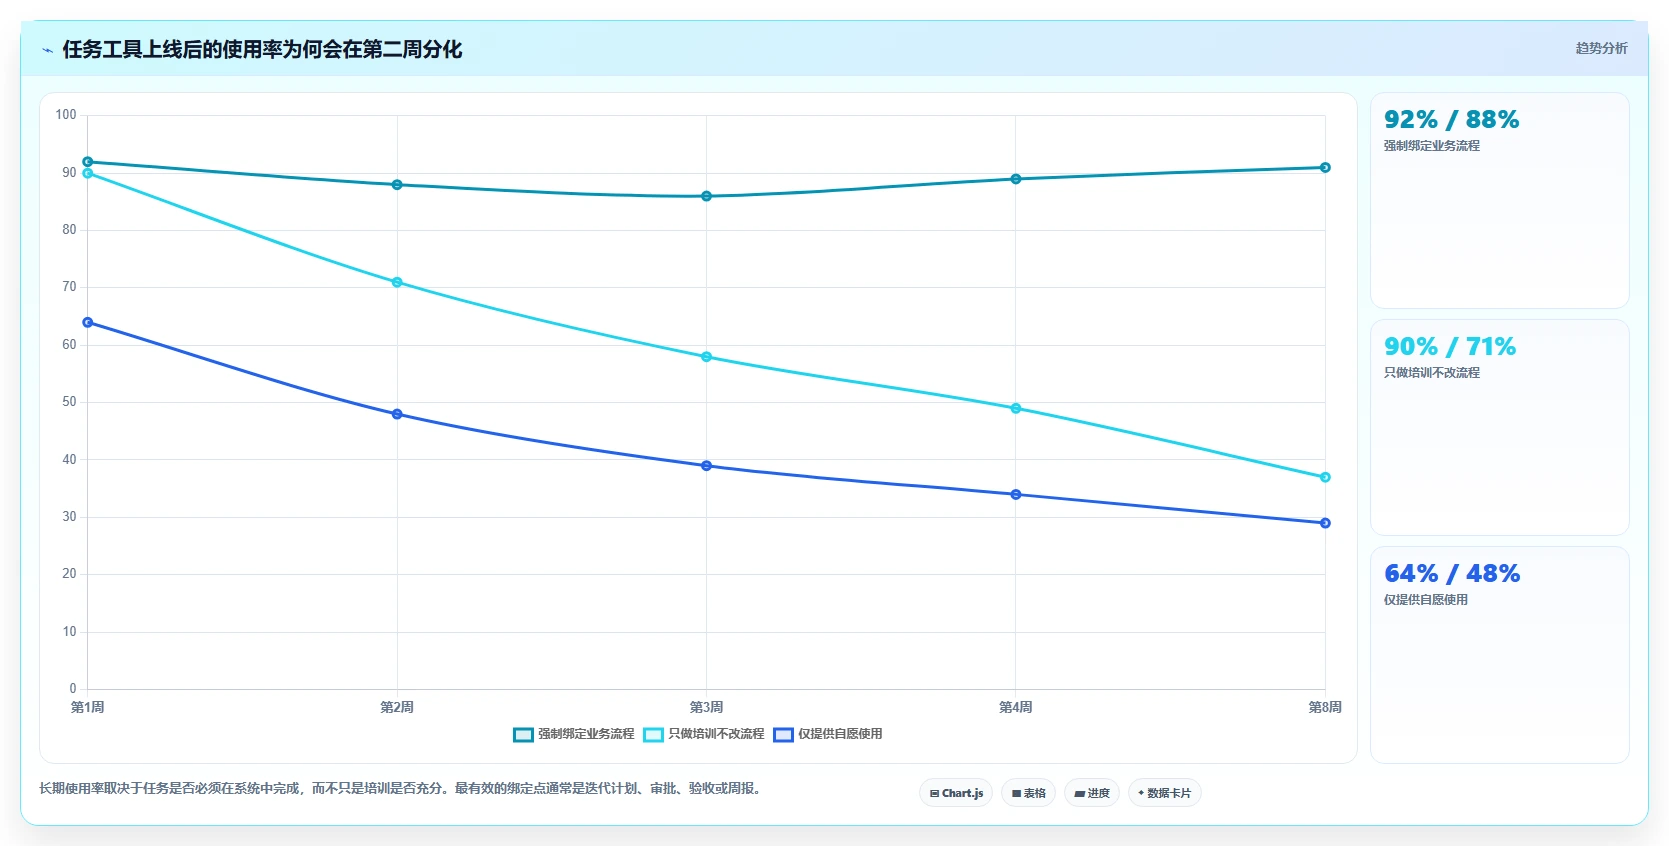Click the 第4周 point on 强制绑定业务流程 line
This screenshot has width=1669, height=846.
(x=1016, y=179)
